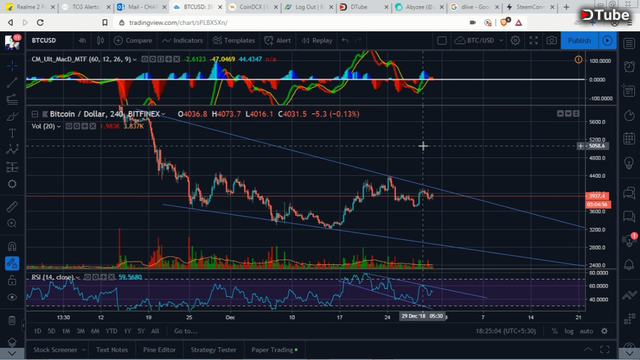Open Compare symbol dialog
Screen dimensions: 640x360
(x=133, y=40)
